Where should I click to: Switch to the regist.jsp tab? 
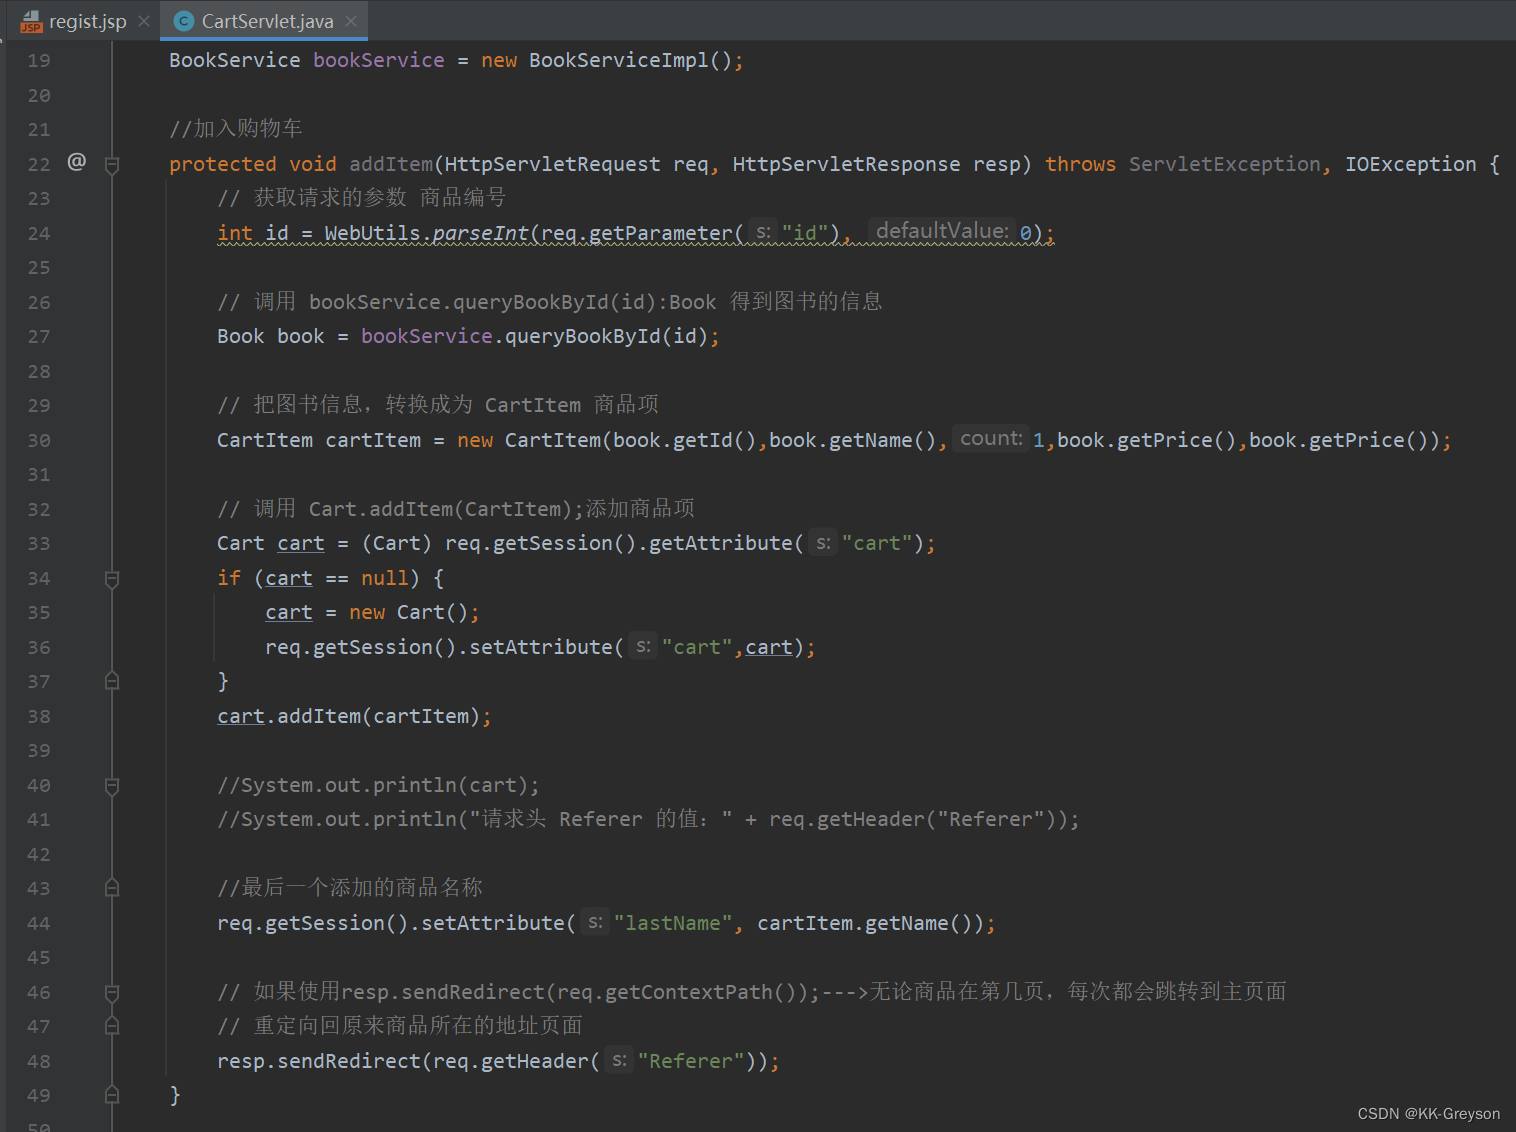pos(88,21)
